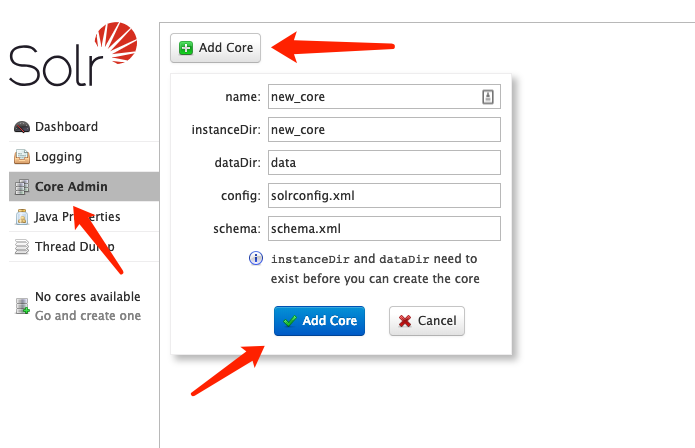Click the blue info icon
Viewport: 695px width, 448px height.
(256, 258)
